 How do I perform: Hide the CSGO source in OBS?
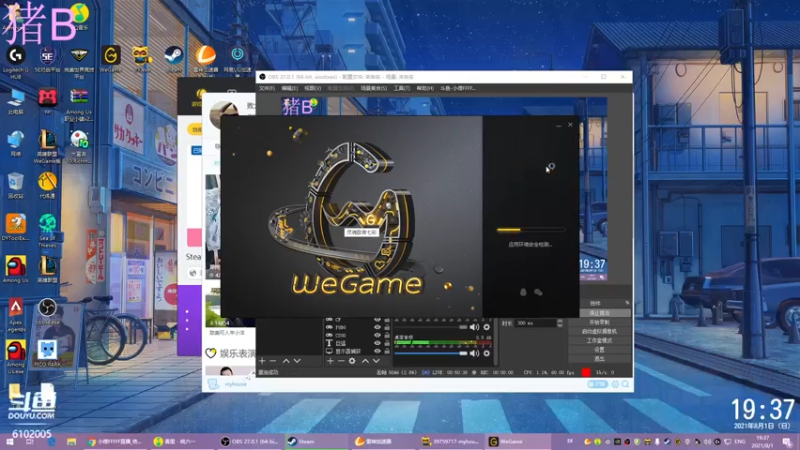[378, 336]
